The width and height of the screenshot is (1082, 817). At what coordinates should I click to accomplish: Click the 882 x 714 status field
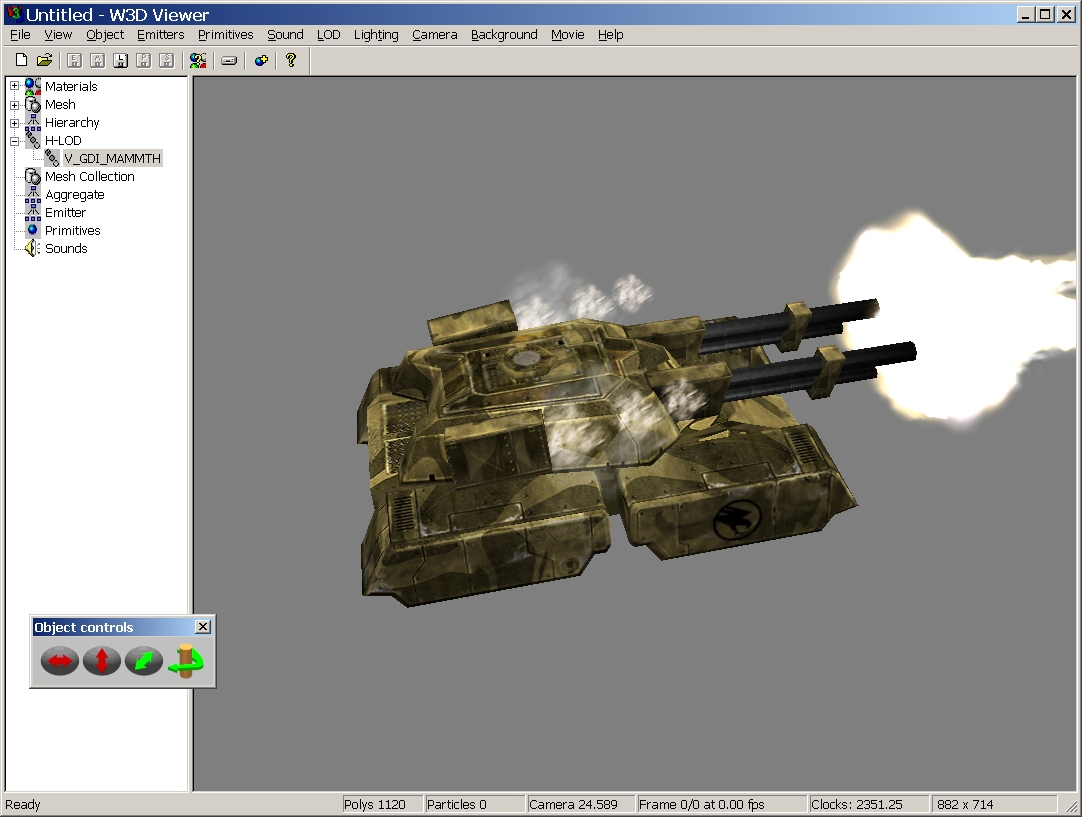(994, 805)
